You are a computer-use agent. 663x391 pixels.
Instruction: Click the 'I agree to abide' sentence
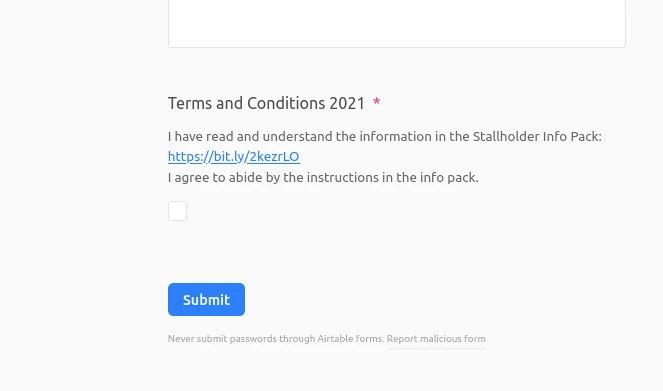pyautogui.click(x=323, y=178)
